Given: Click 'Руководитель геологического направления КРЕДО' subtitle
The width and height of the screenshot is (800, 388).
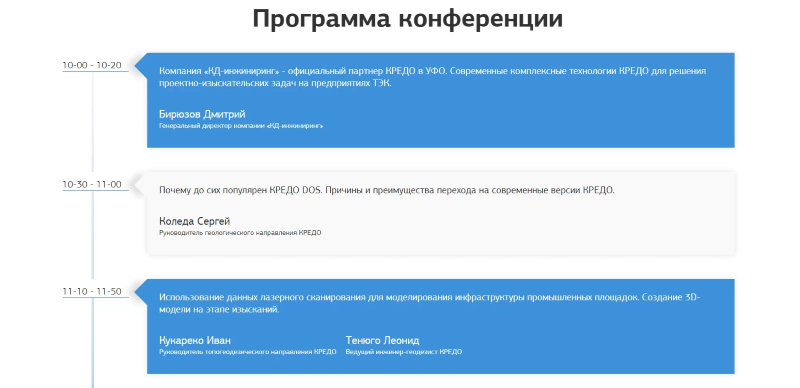Looking at the screenshot, I should click(x=240, y=233).
